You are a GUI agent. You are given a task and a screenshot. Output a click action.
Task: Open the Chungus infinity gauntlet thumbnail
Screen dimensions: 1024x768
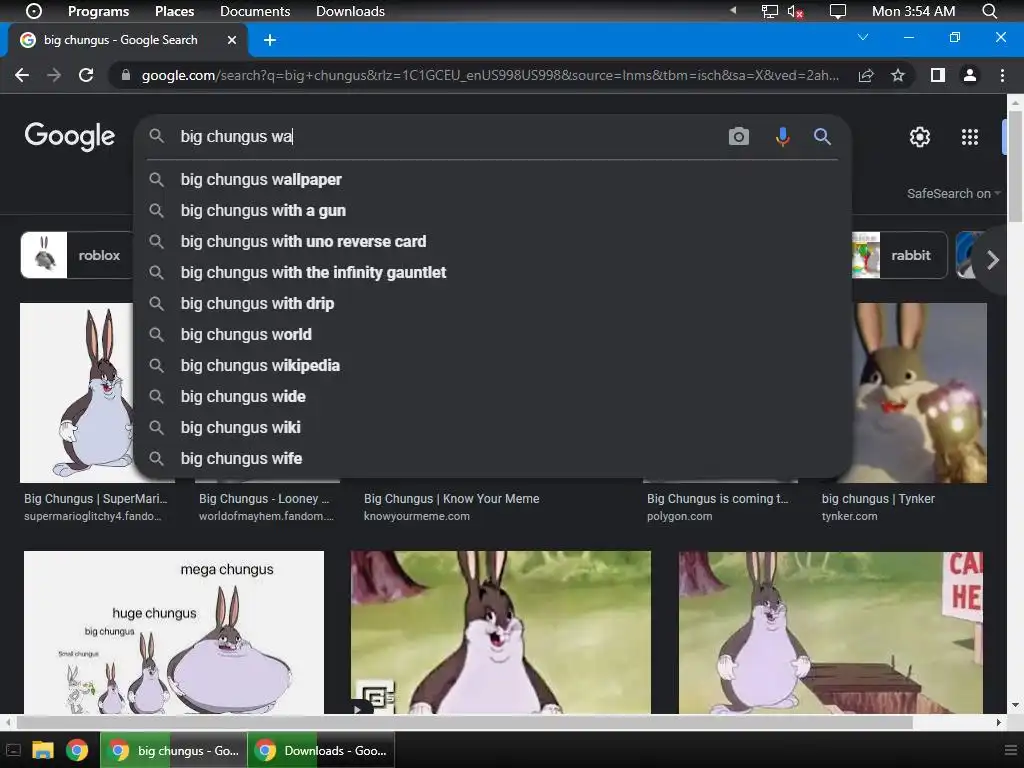920,392
